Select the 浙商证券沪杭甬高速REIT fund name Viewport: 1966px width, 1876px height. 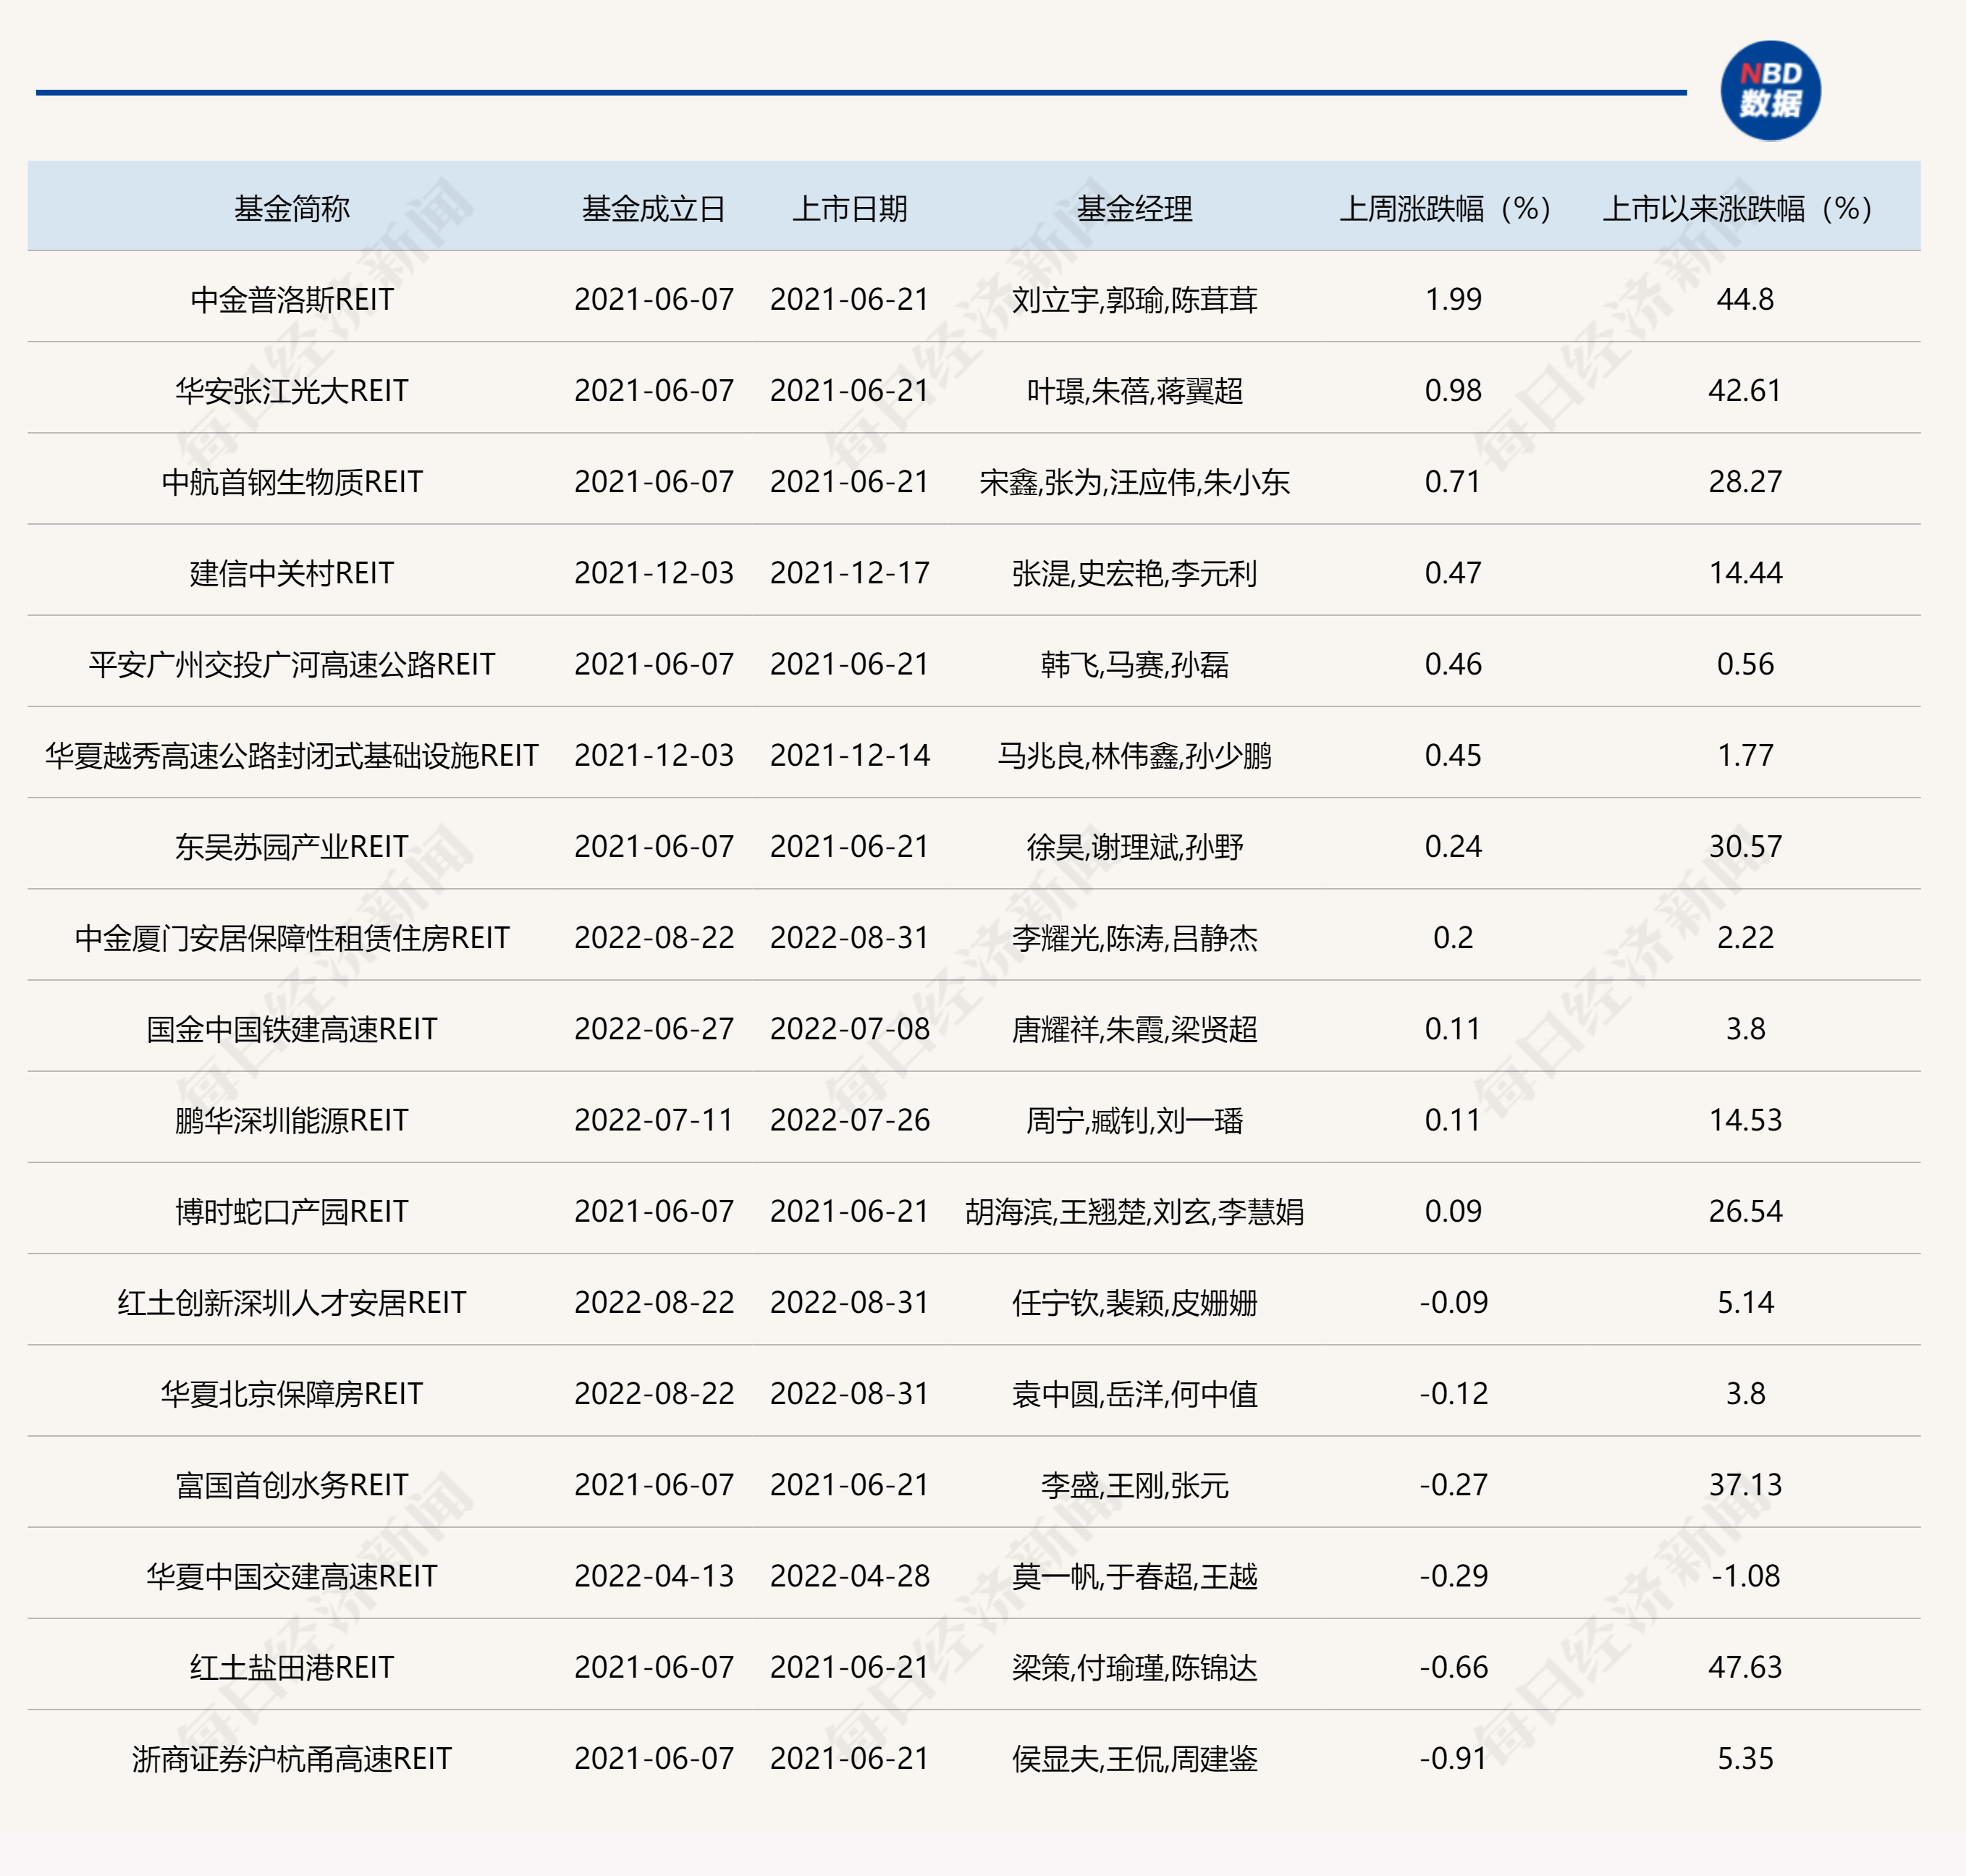click(x=292, y=1758)
